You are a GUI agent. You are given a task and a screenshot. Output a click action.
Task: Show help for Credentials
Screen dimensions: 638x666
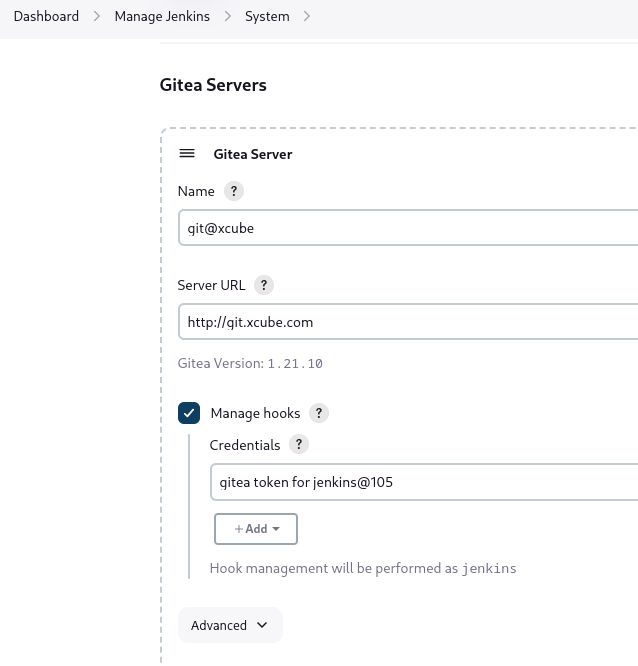(x=299, y=444)
